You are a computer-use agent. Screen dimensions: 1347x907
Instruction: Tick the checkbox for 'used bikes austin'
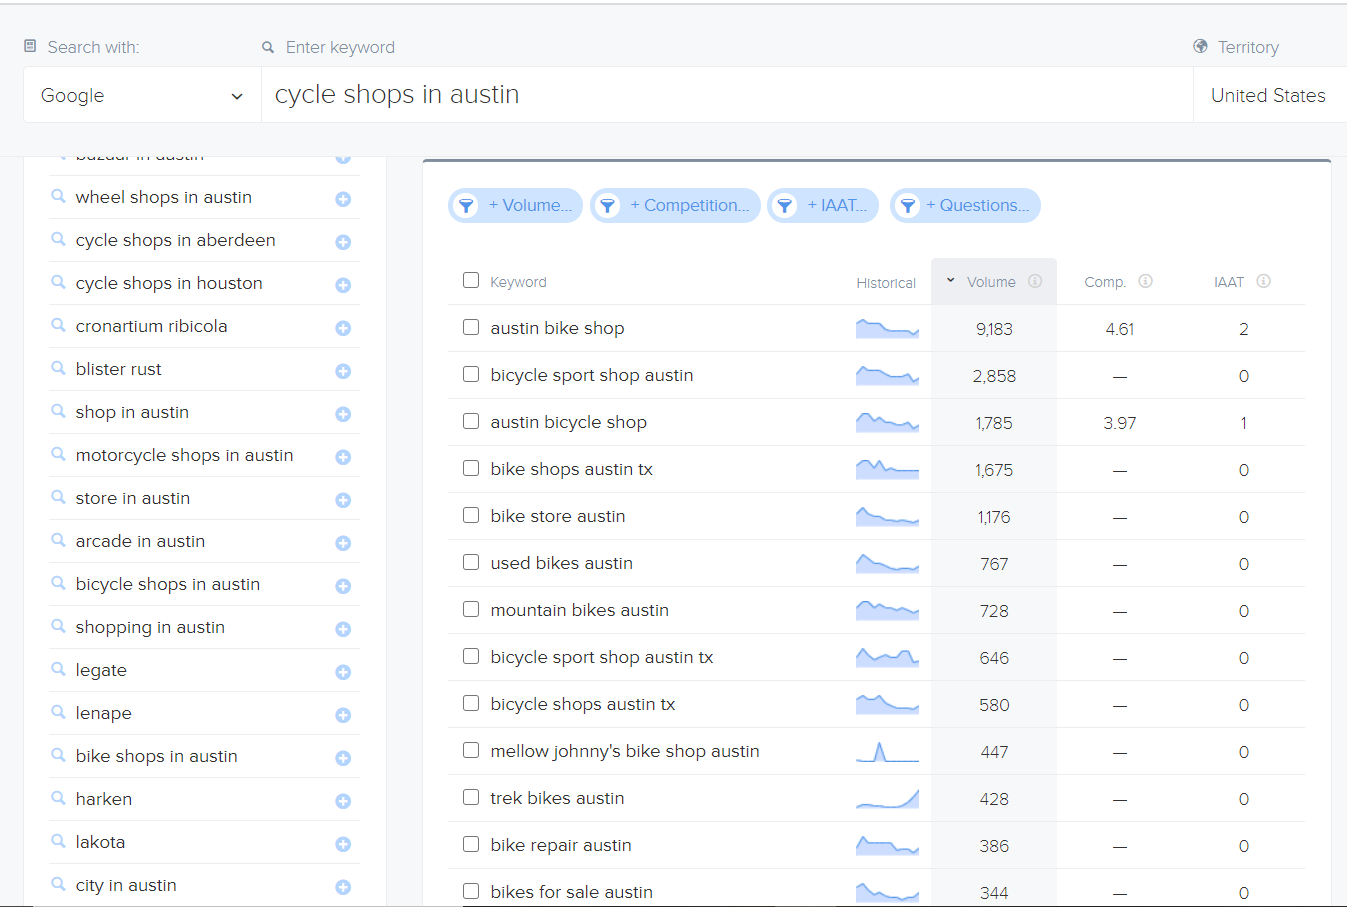tap(471, 562)
